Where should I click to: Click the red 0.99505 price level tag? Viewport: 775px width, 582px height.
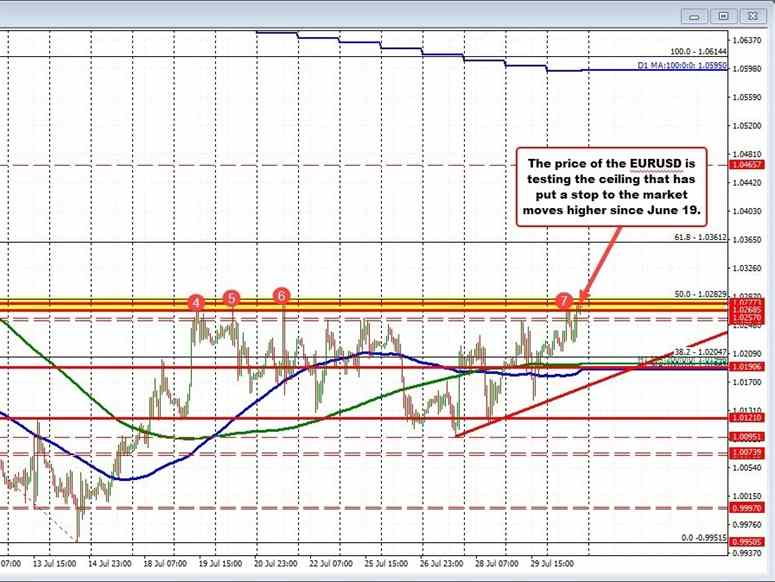pos(747,541)
